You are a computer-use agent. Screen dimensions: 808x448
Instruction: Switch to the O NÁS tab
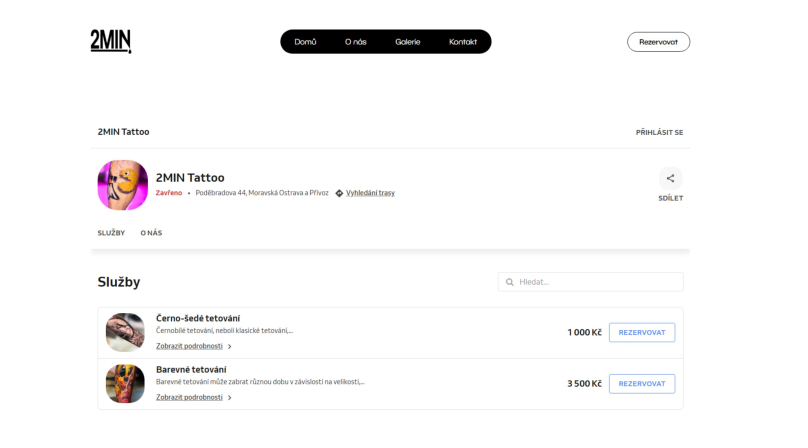coord(152,233)
